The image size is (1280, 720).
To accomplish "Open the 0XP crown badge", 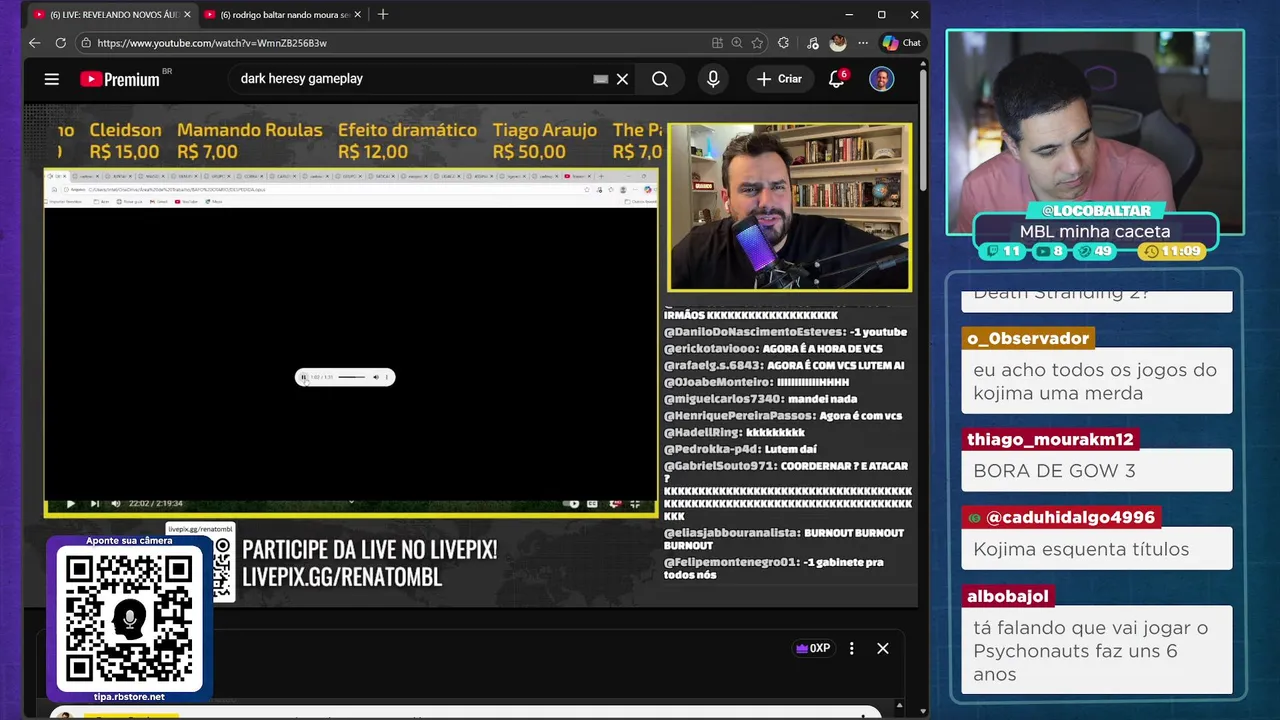I will tap(812, 648).
